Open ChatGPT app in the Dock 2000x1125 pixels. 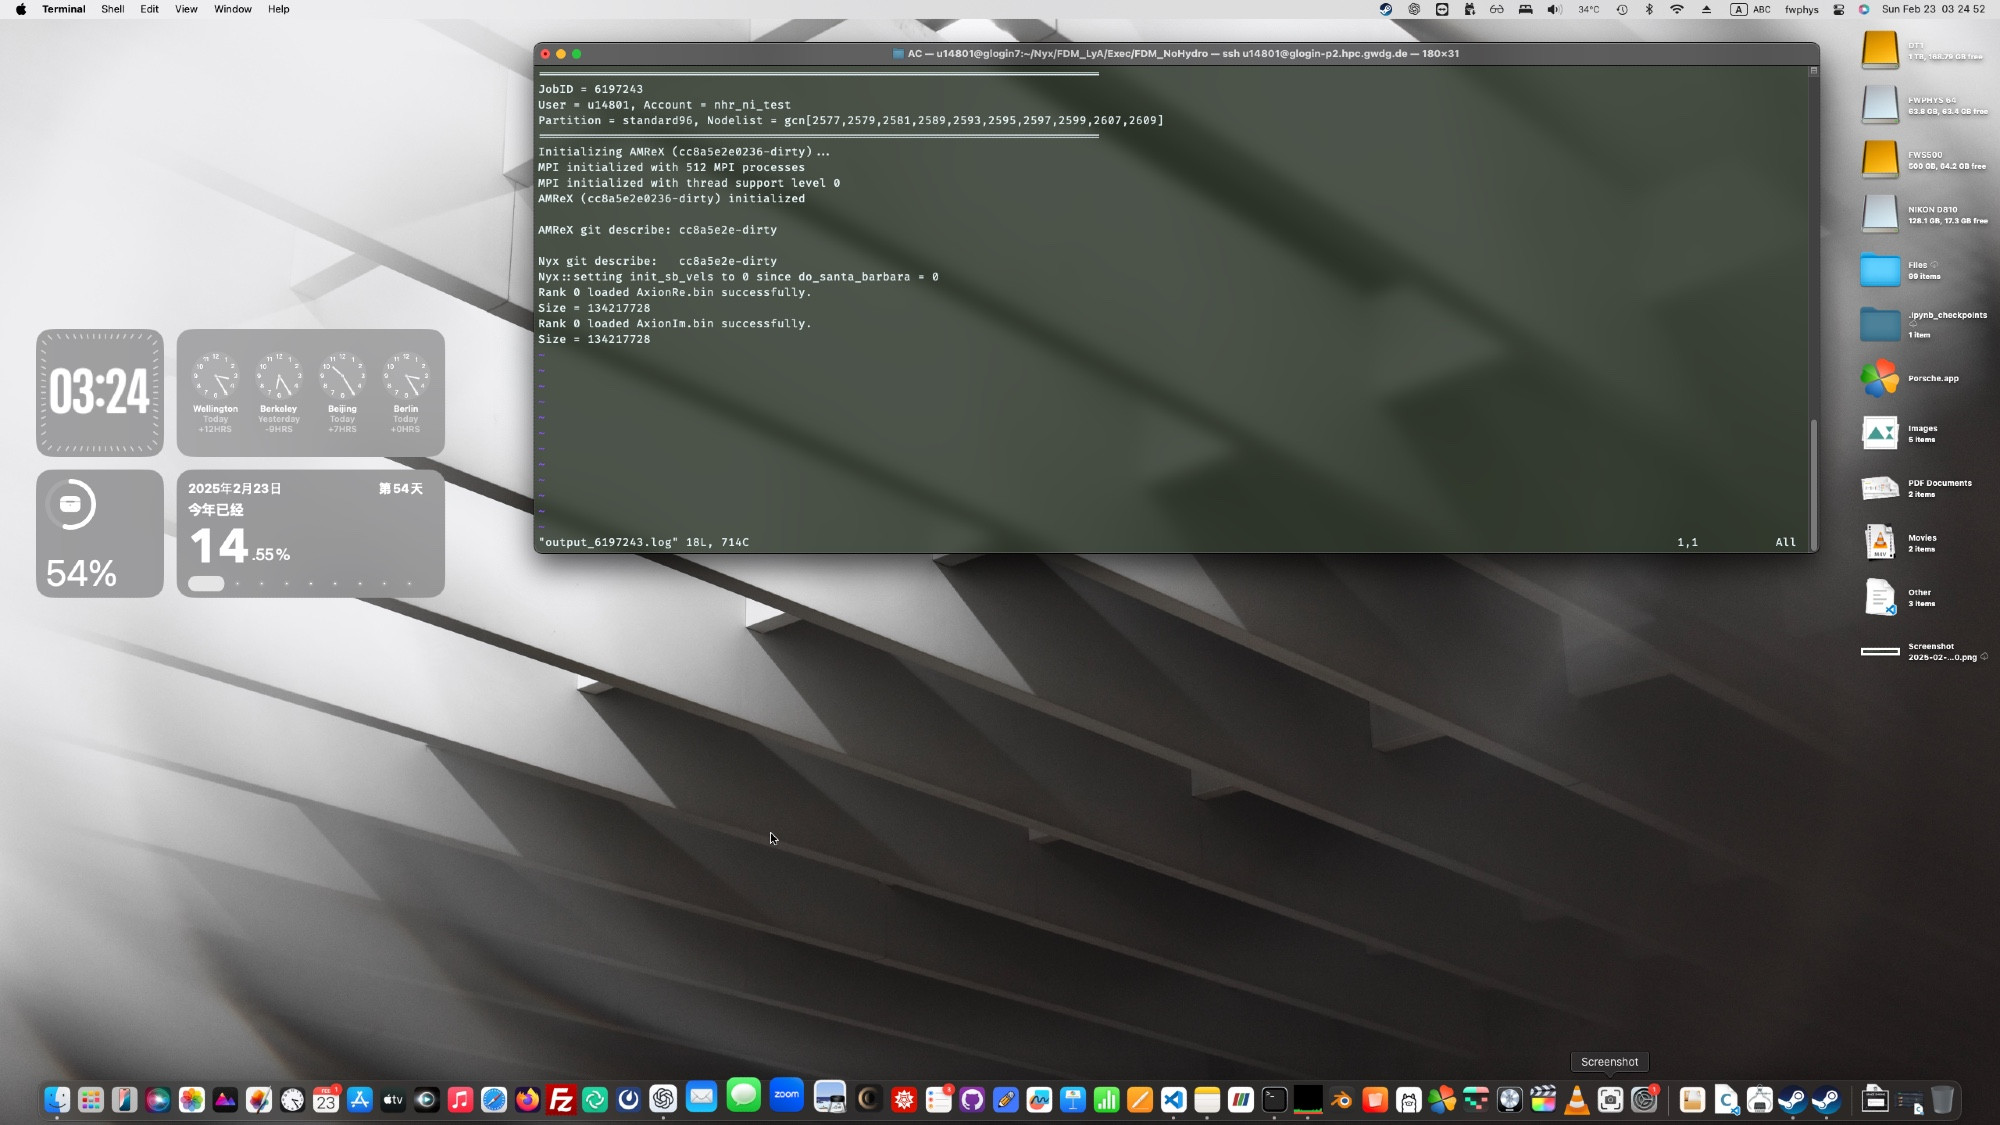[x=663, y=1100]
